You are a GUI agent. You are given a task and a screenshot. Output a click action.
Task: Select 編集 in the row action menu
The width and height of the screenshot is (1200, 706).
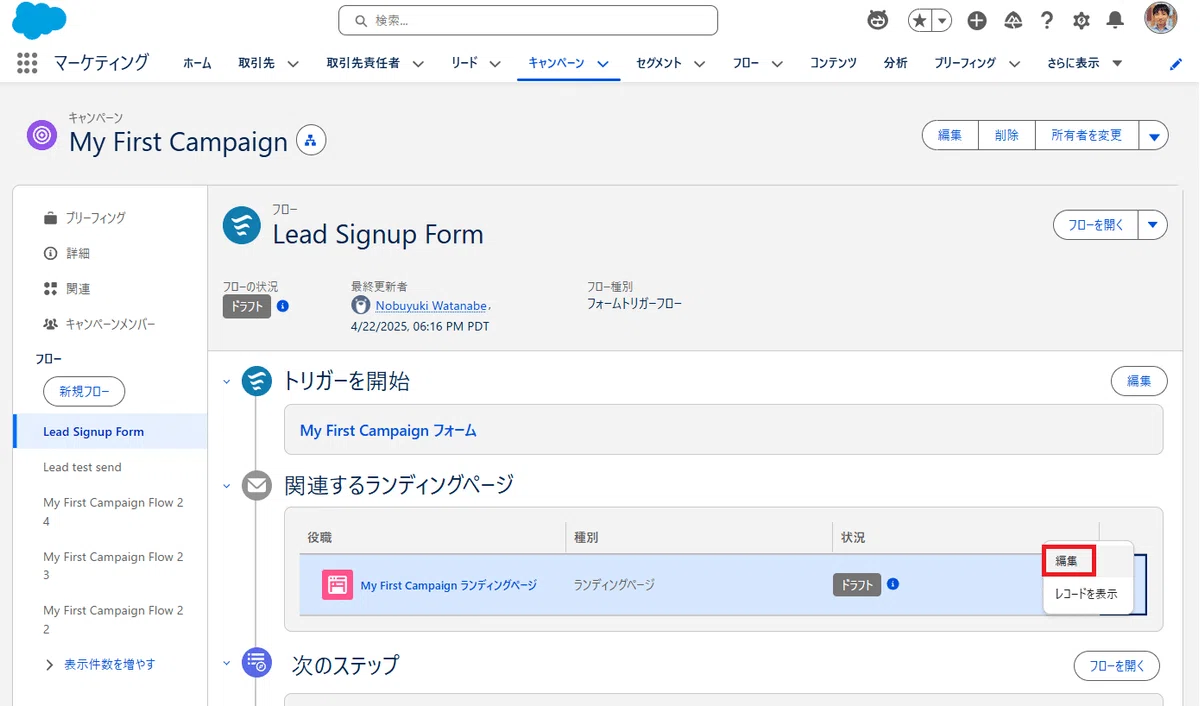click(x=1069, y=561)
